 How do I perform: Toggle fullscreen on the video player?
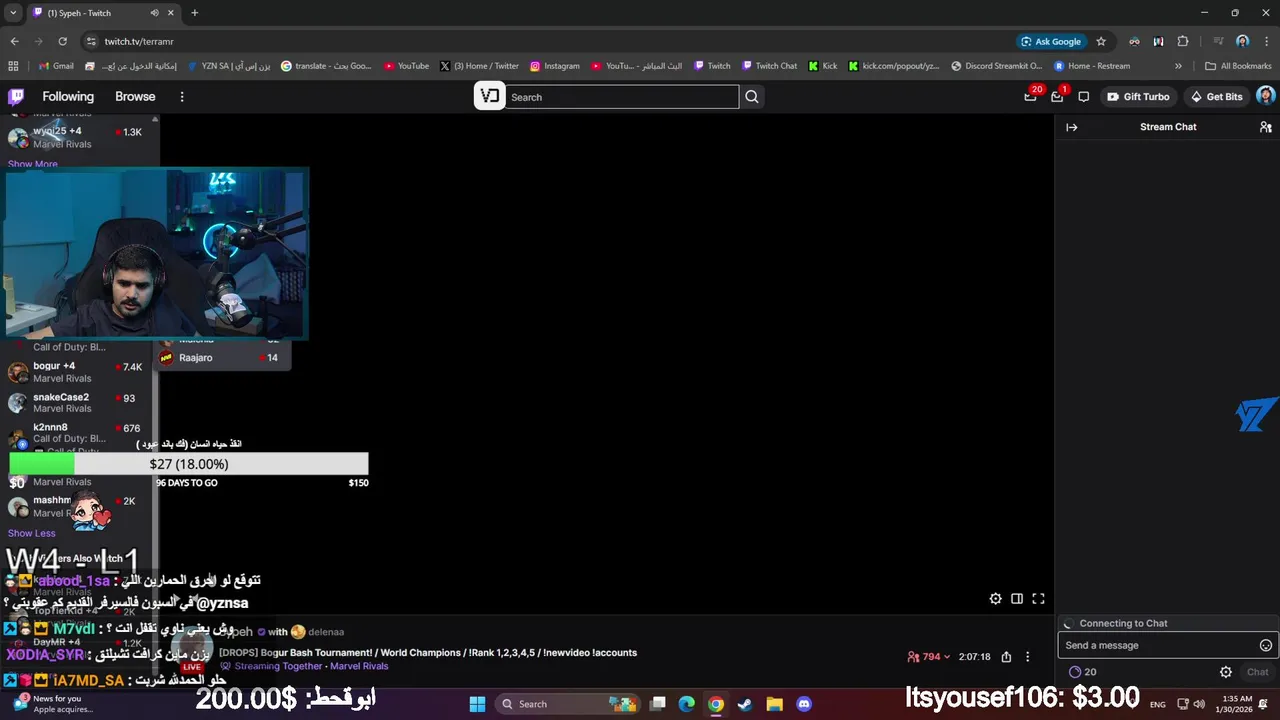pos(1038,599)
